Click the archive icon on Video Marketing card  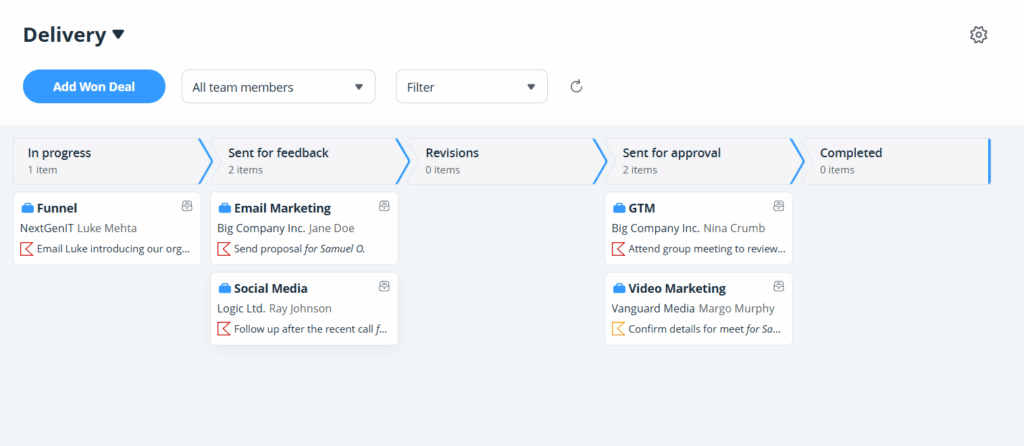779,286
